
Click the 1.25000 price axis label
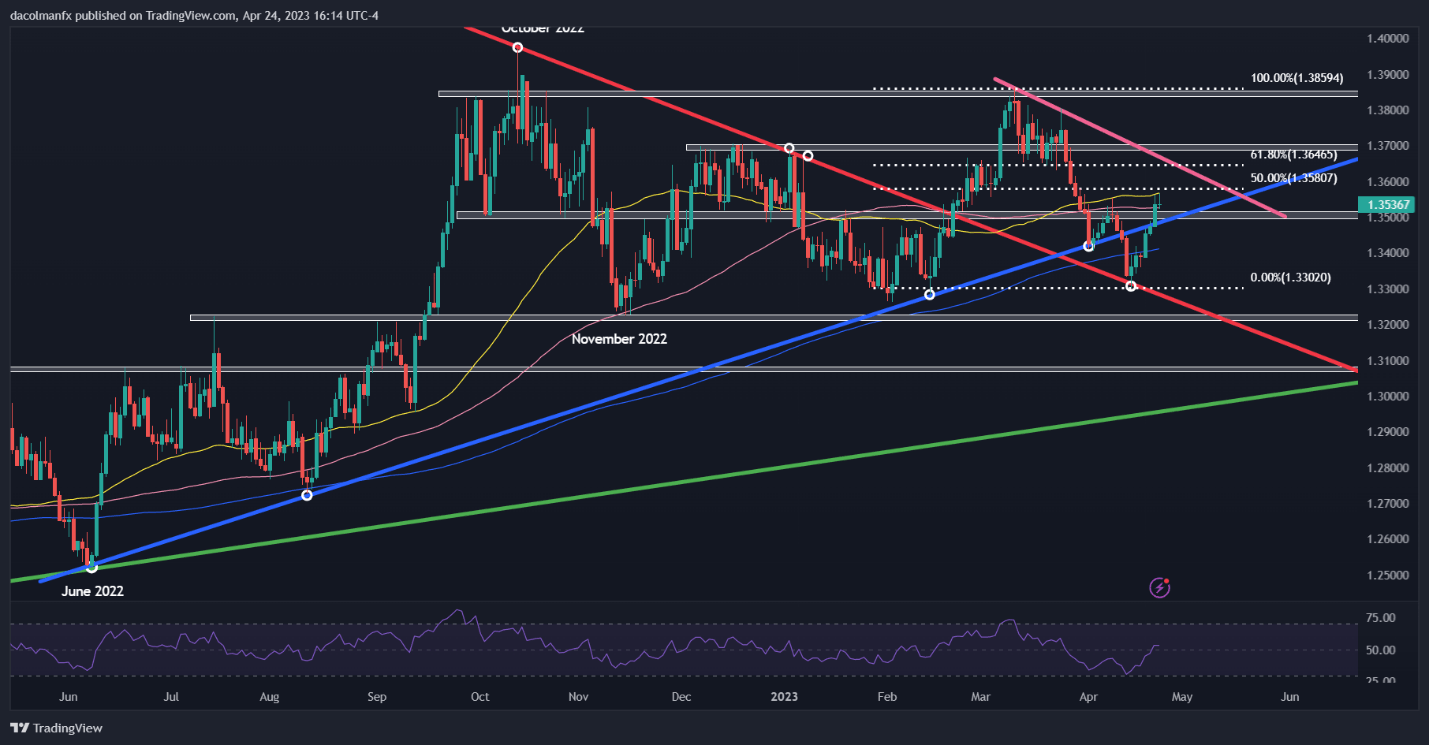point(1388,576)
